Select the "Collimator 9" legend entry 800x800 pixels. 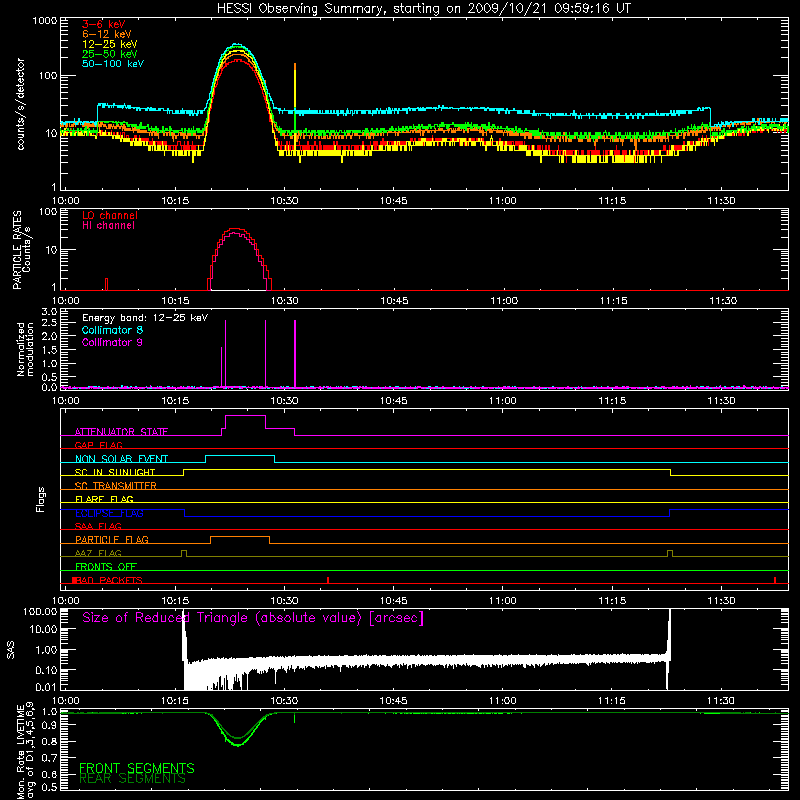(112, 342)
